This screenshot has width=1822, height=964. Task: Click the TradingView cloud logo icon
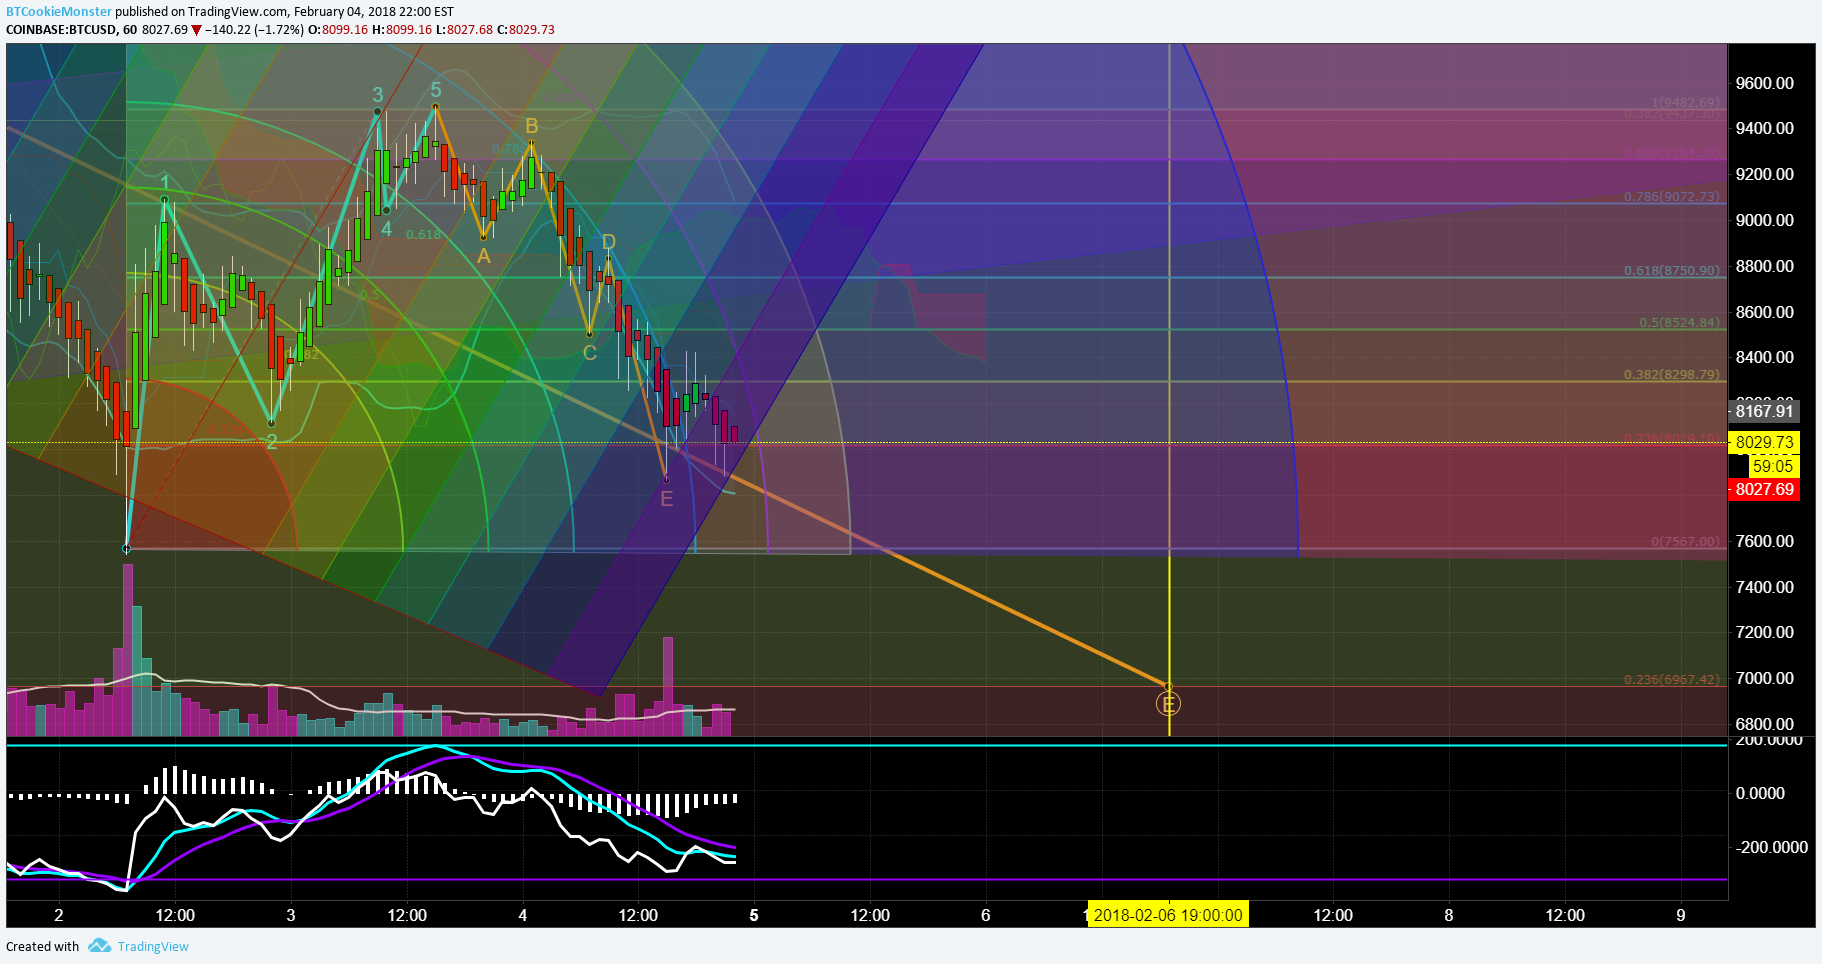click(x=99, y=946)
